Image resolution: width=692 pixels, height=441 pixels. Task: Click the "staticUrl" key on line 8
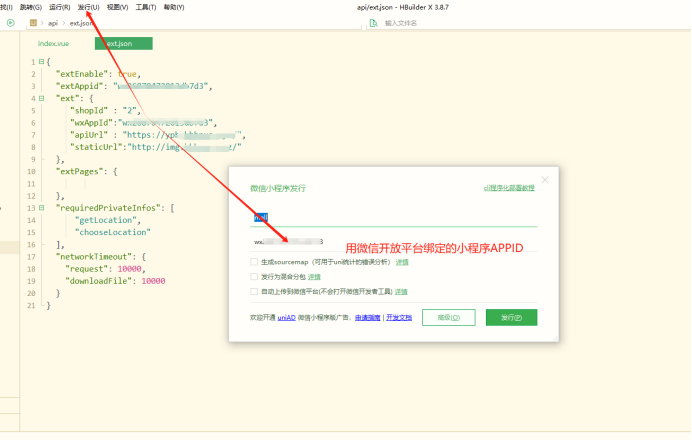tap(96, 147)
